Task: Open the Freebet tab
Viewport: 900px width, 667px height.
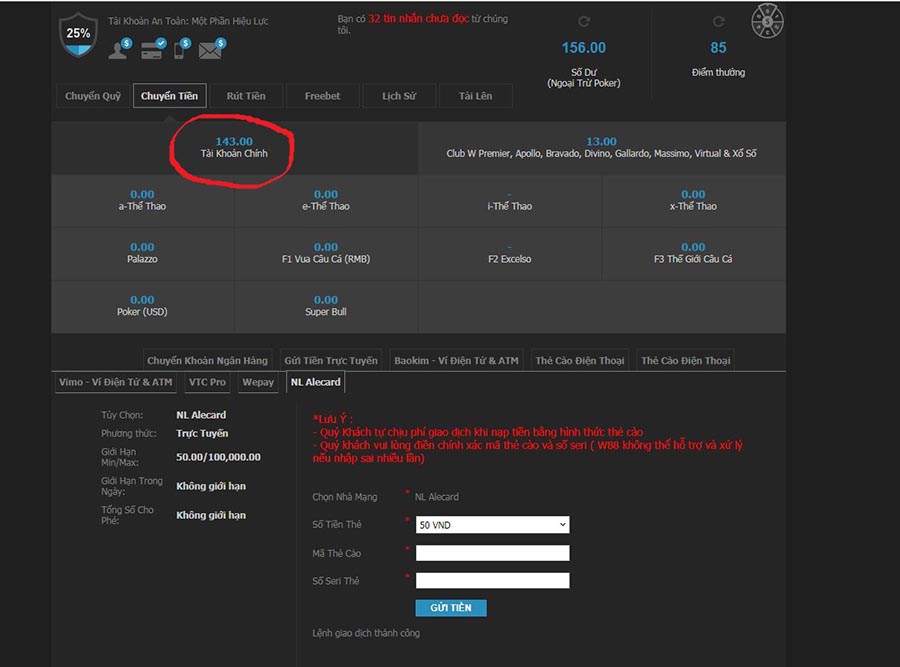Action: pos(323,96)
